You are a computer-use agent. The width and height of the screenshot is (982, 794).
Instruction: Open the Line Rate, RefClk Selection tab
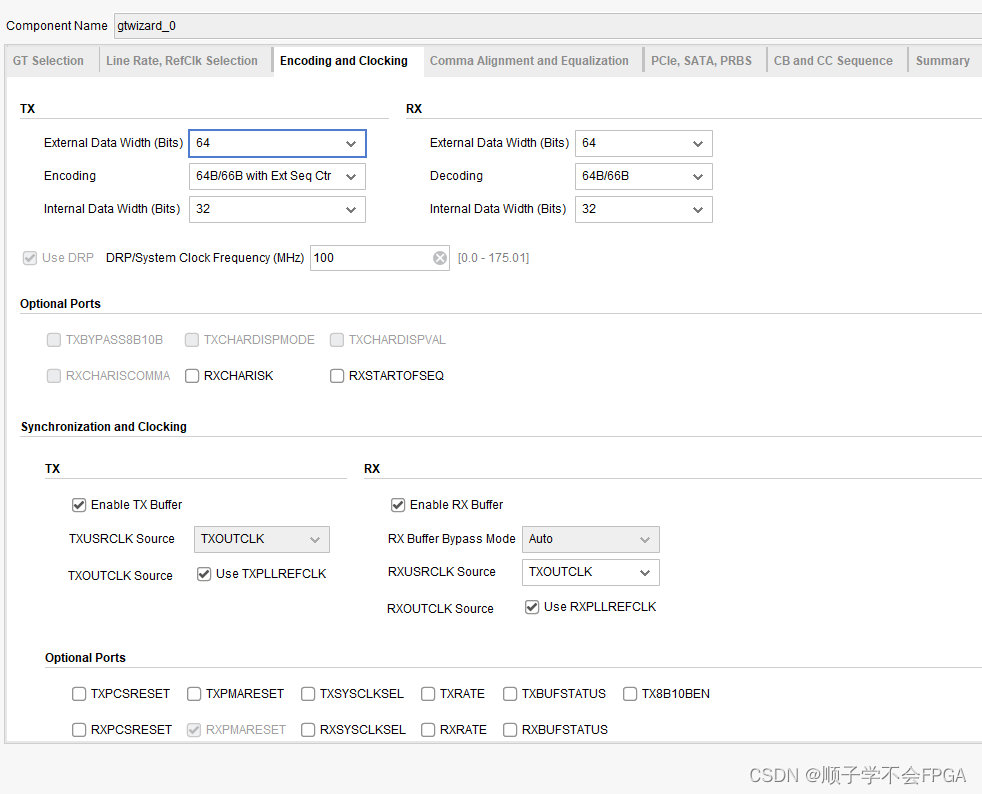[182, 61]
